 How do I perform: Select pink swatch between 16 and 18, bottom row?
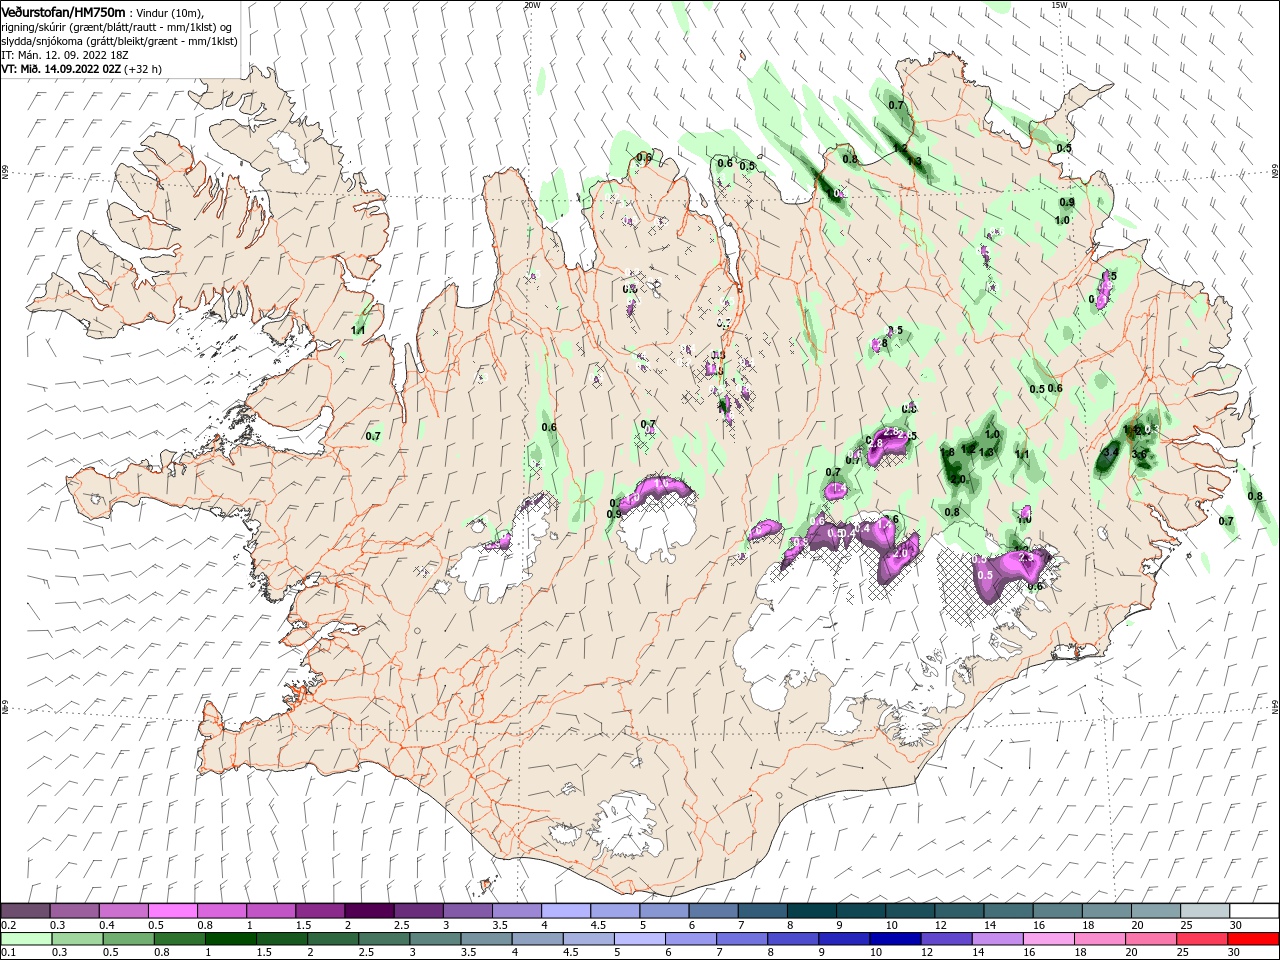click(1047, 939)
